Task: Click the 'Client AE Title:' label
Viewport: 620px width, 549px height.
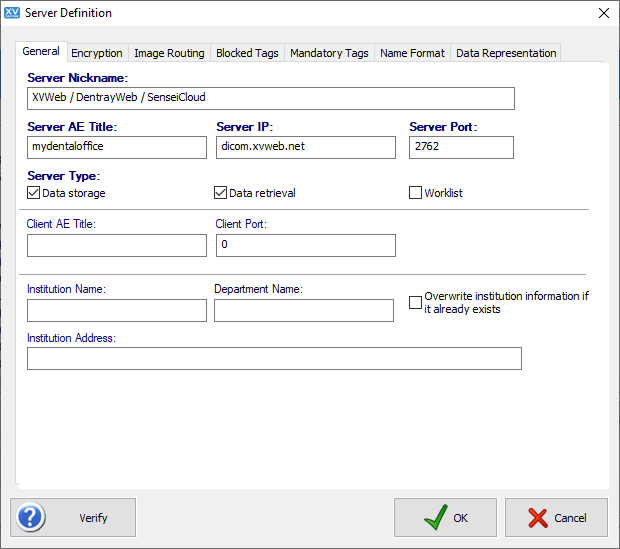Action: point(61,224)
